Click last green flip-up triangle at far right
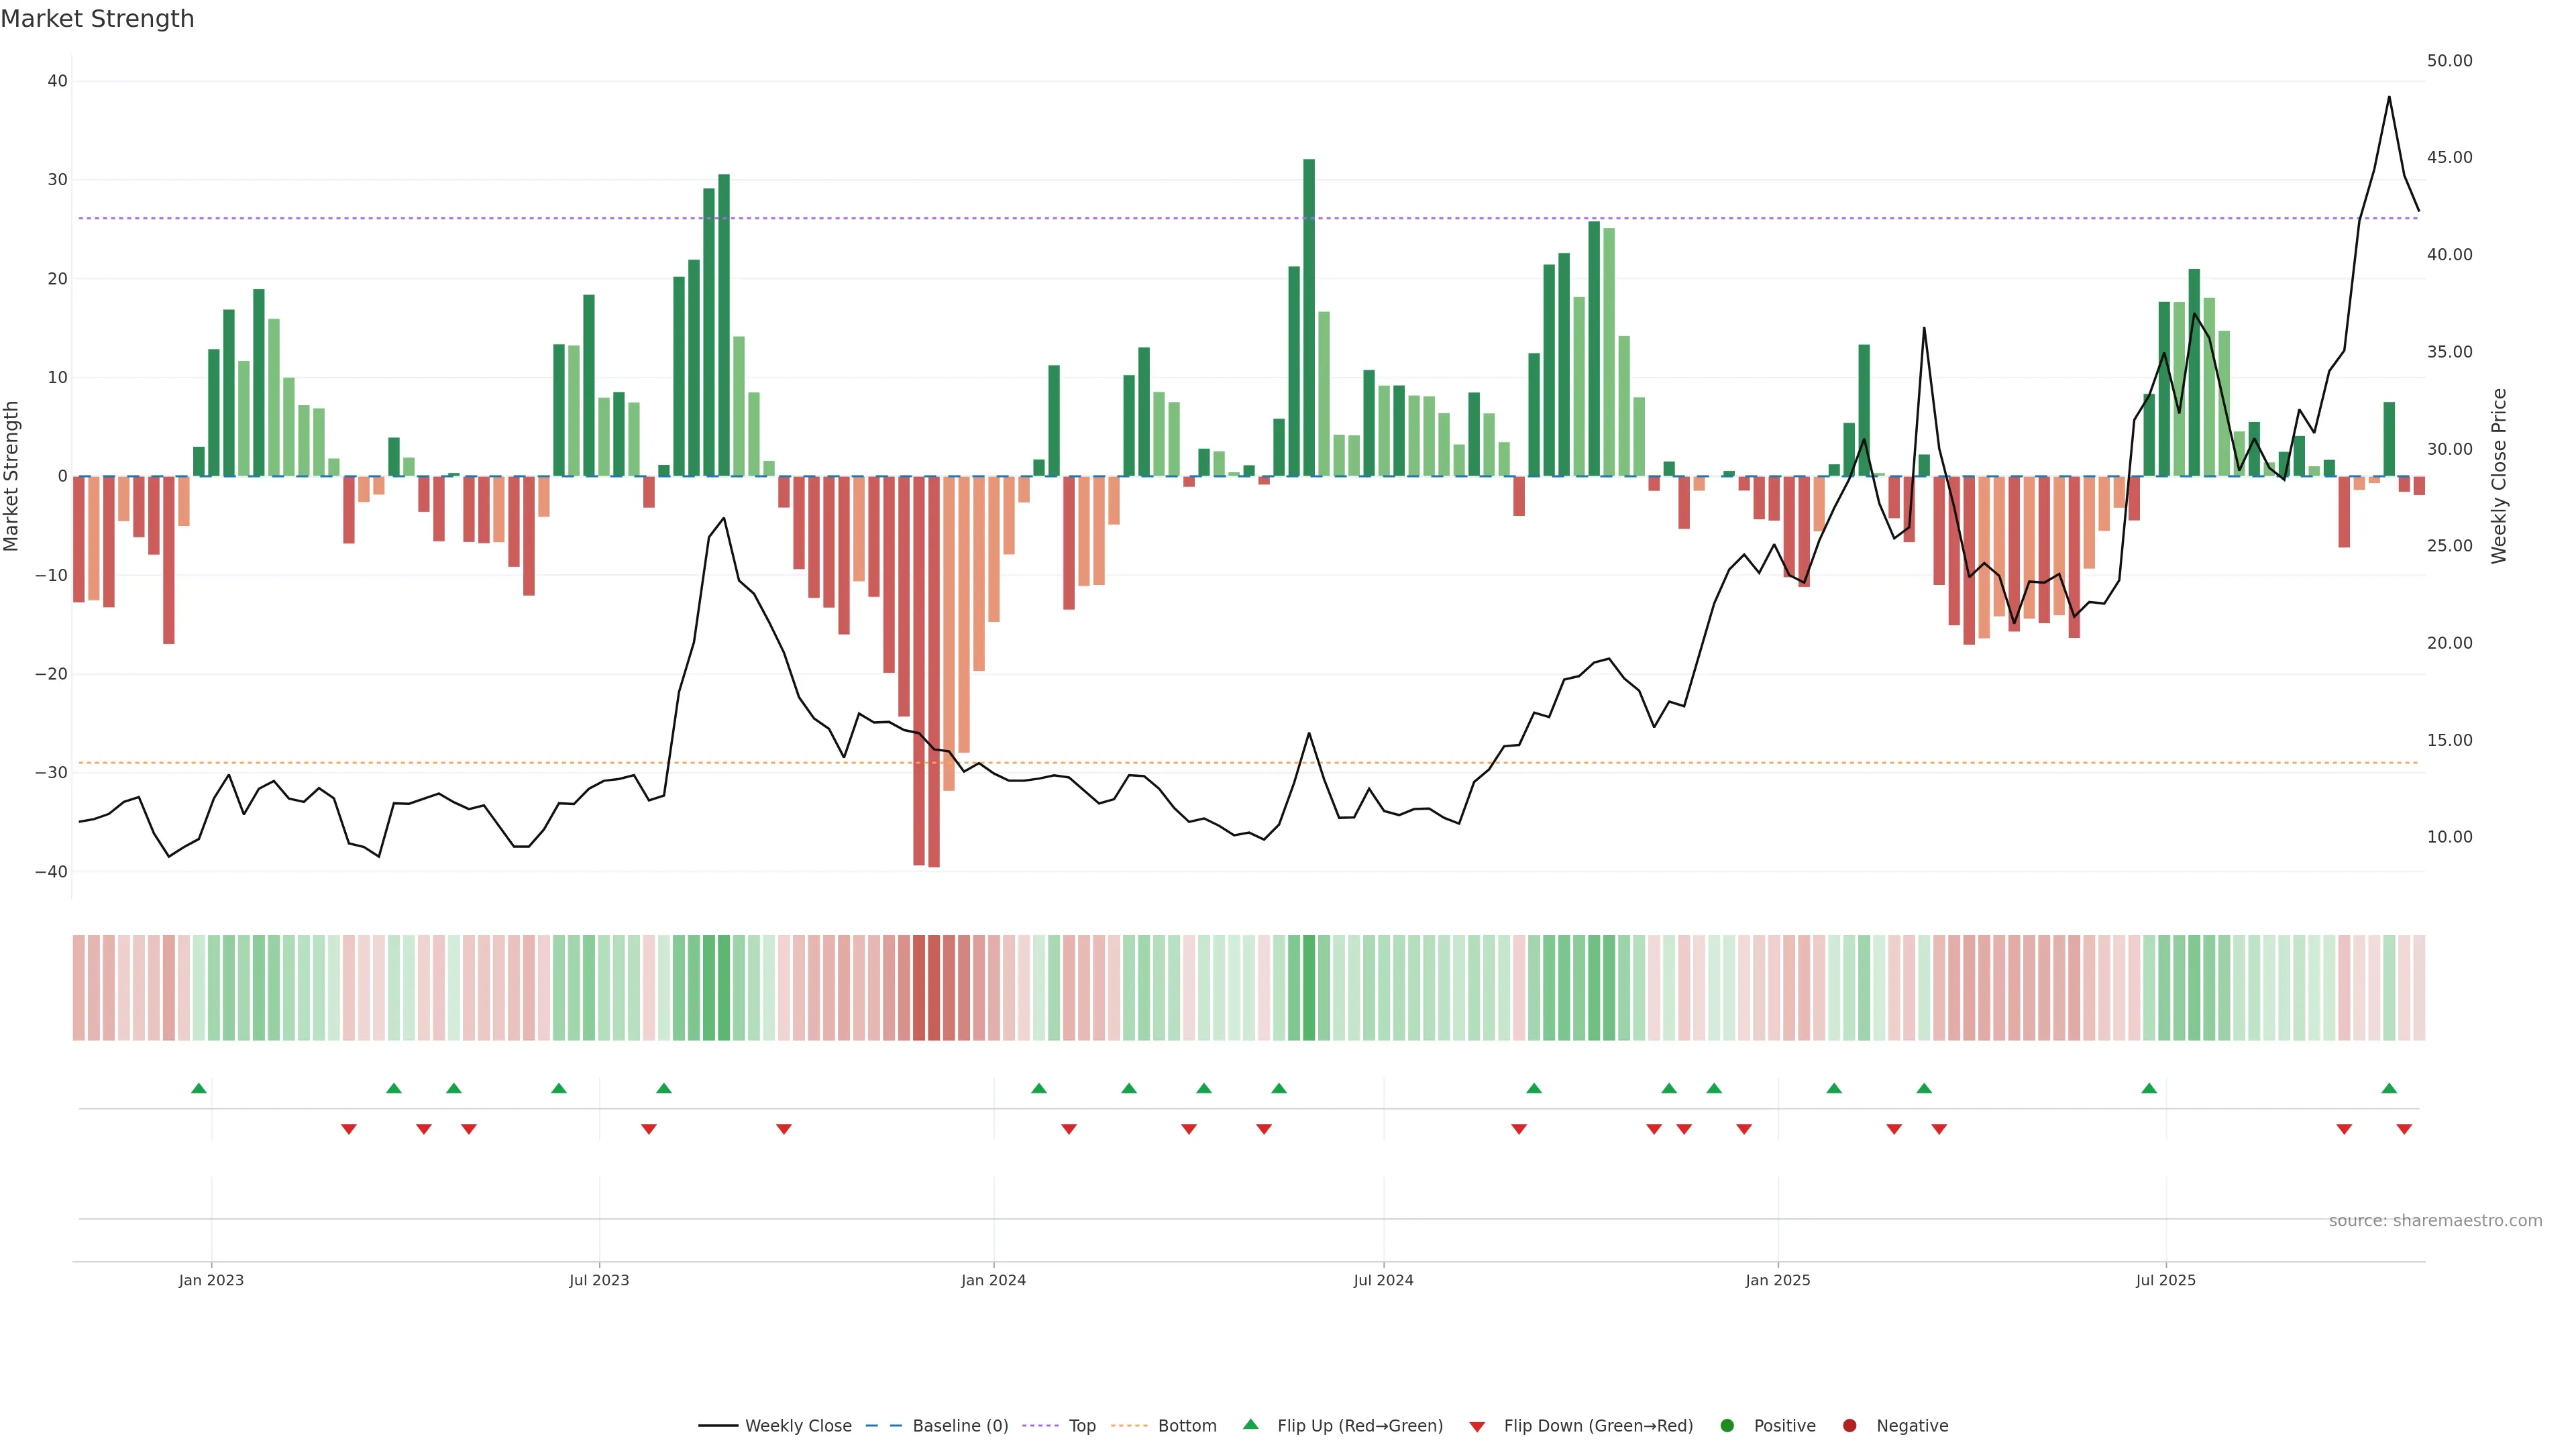2576x1449 pixels. [2389, 1088]
